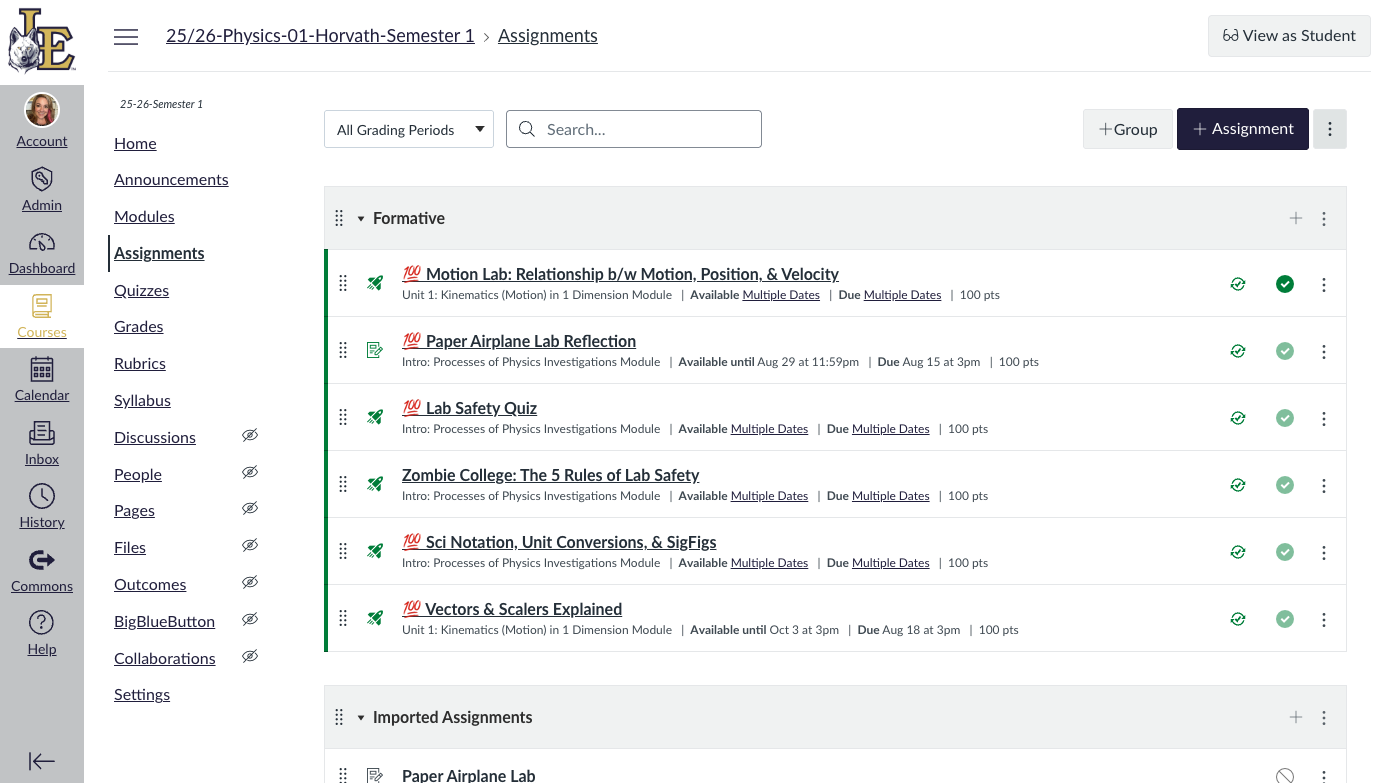Viewport: 1395px width, 783px height.
Task: Open the Account profile avatar
Action: tap(42, 110)
